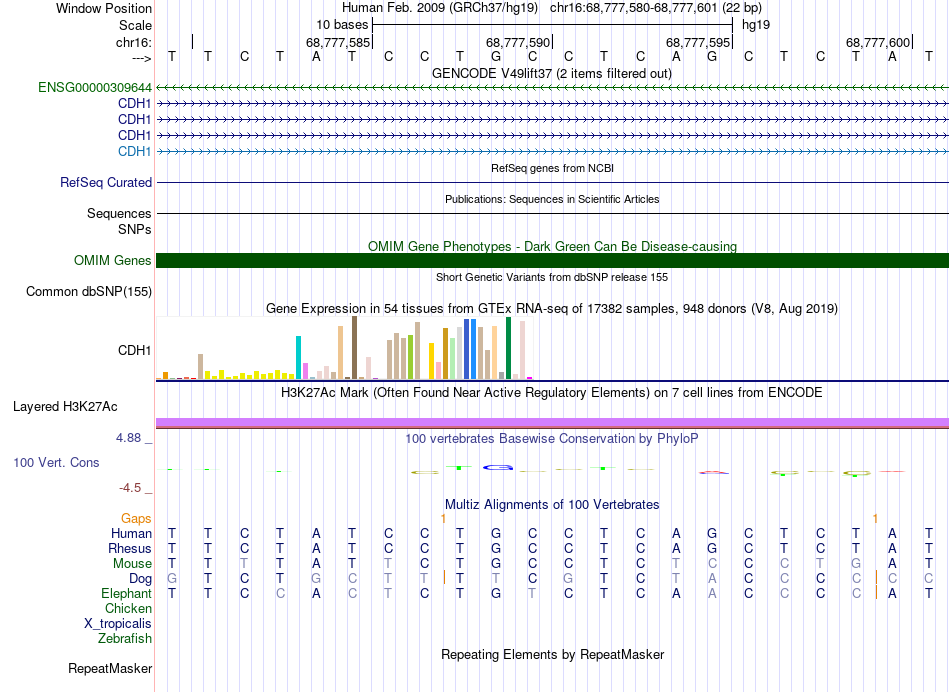Open the Layered H3K27Ac track label
This screenshot has width=950, height=692.
(x=65, y=407)
